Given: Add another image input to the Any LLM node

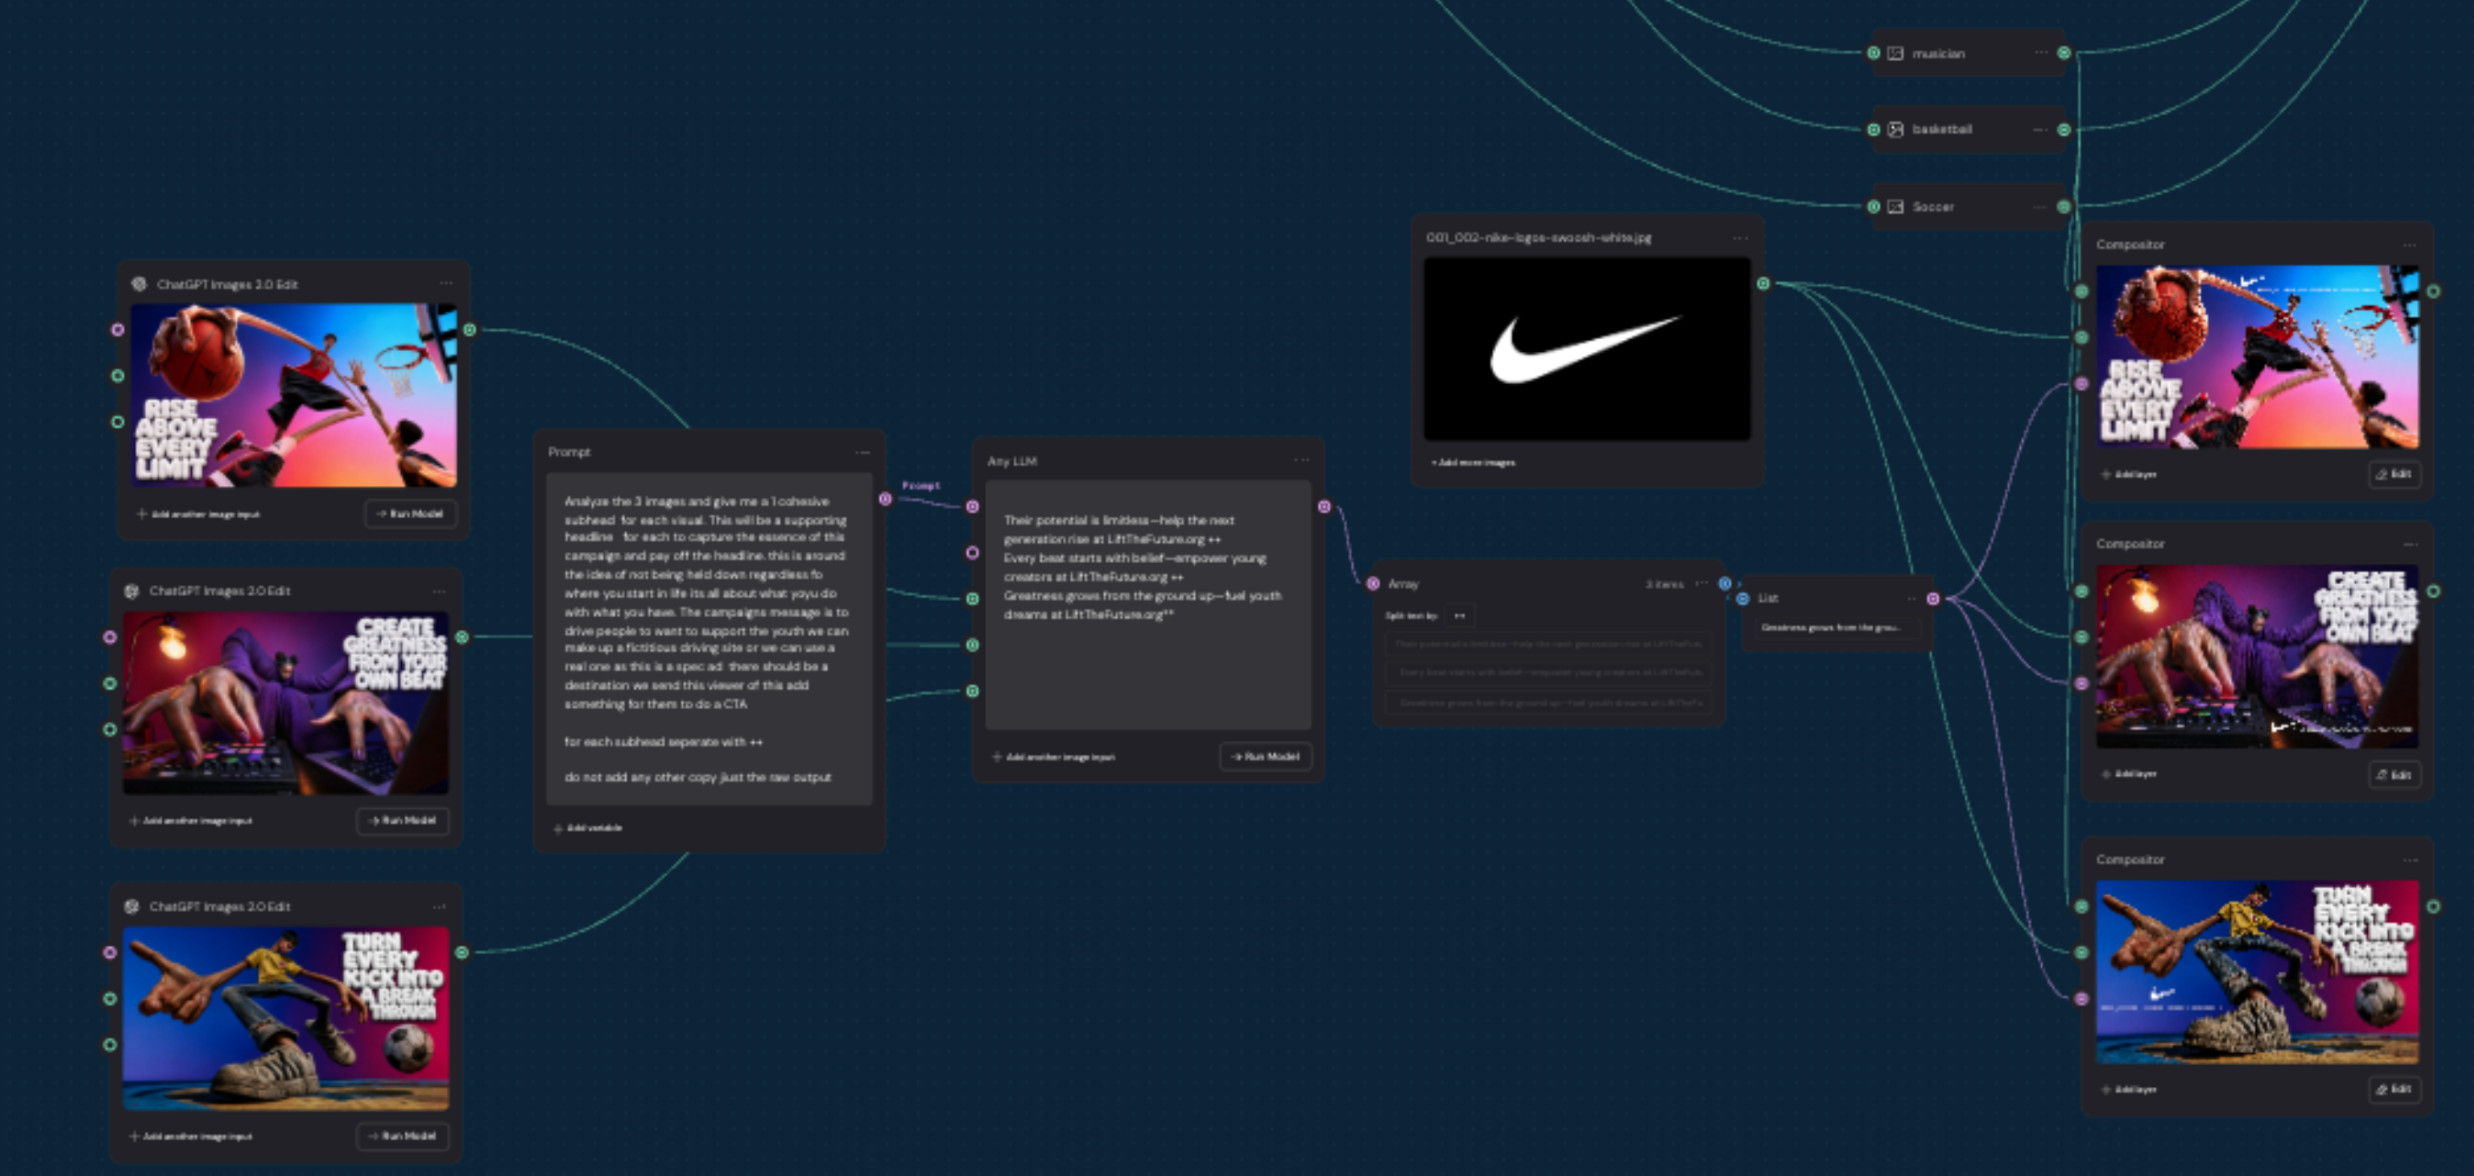Looking at the screenshot, I should tap(1053, 757).
